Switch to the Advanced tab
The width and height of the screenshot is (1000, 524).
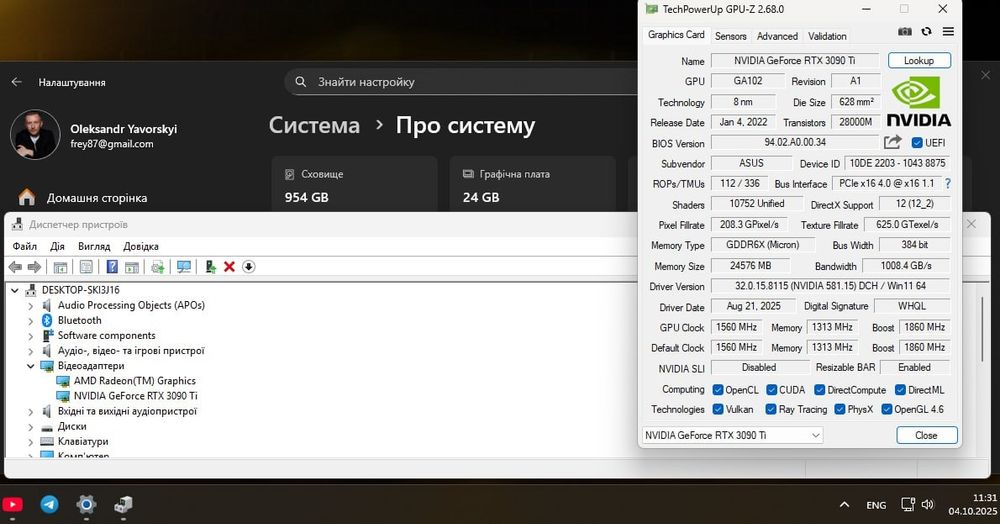tap(777, 36)
